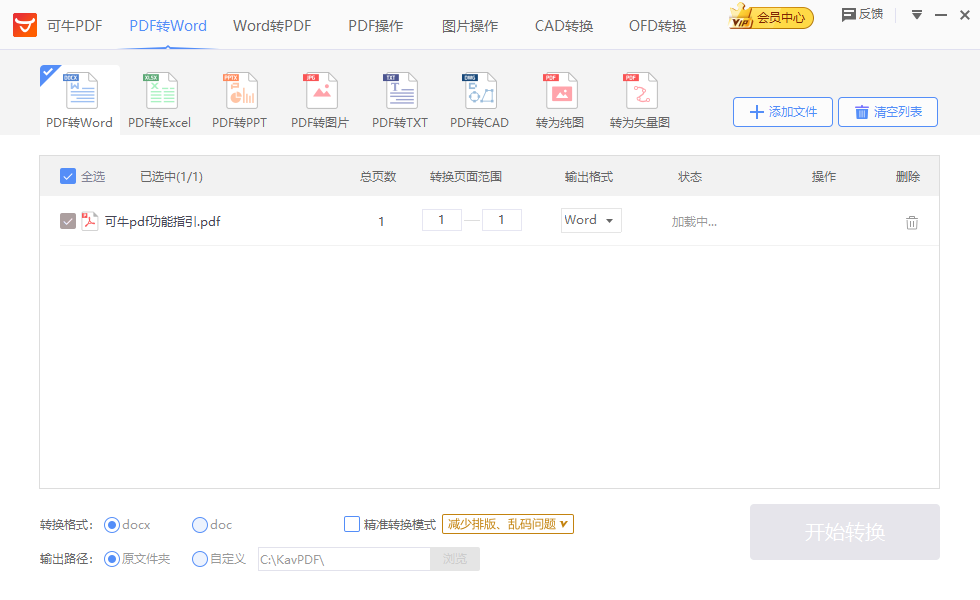The image size is (980, 600).
Task: Open the 反馈 feedback icon
Action: tap(848, 14)
